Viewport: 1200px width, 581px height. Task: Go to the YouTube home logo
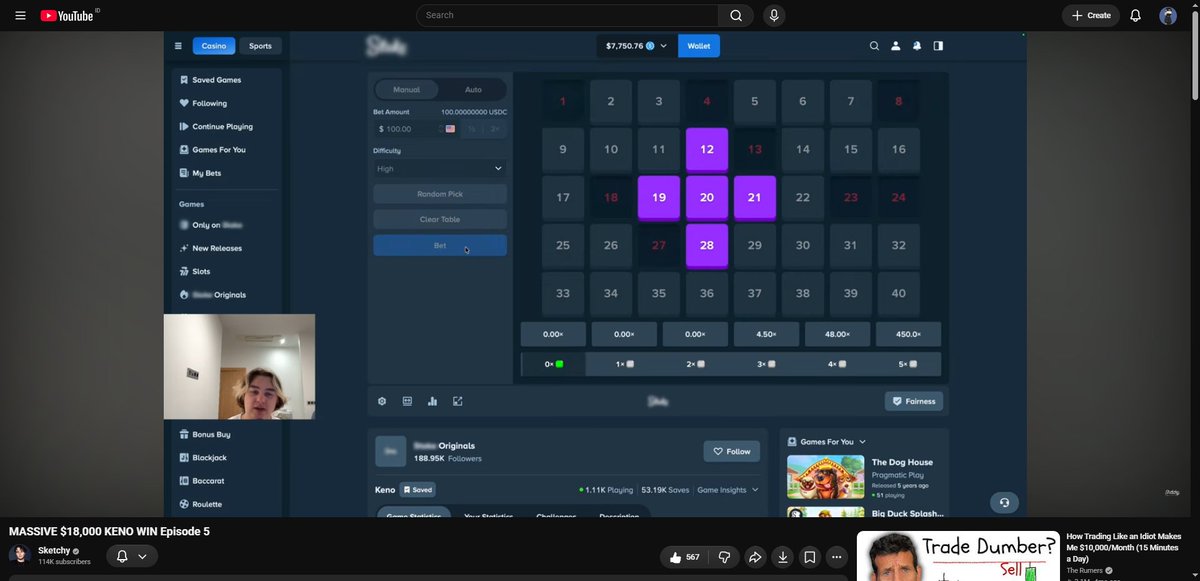(x=67, y=15)
